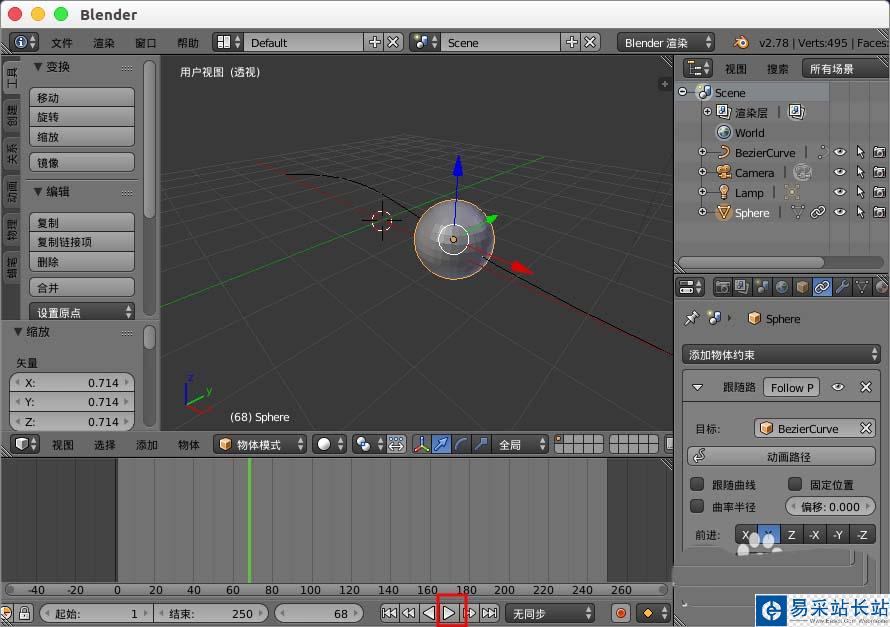Jump to previous keyframe
Screen dimensions: 890x627
409,613
